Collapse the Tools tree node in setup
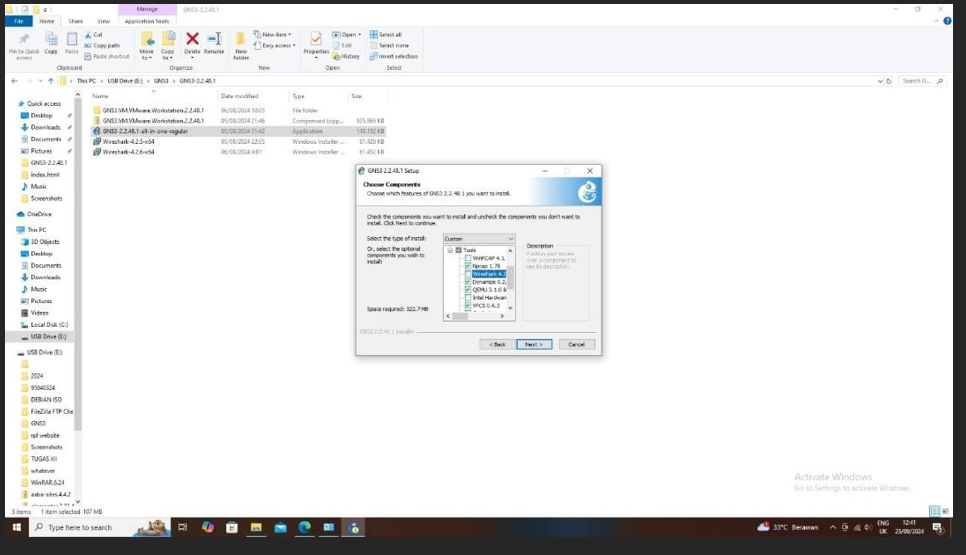The image size is (966, 555). (450, 250)
